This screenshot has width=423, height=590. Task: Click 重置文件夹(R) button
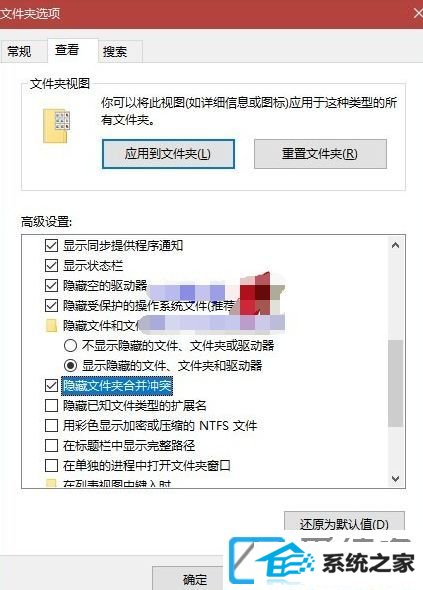click(x=320, y=154)
